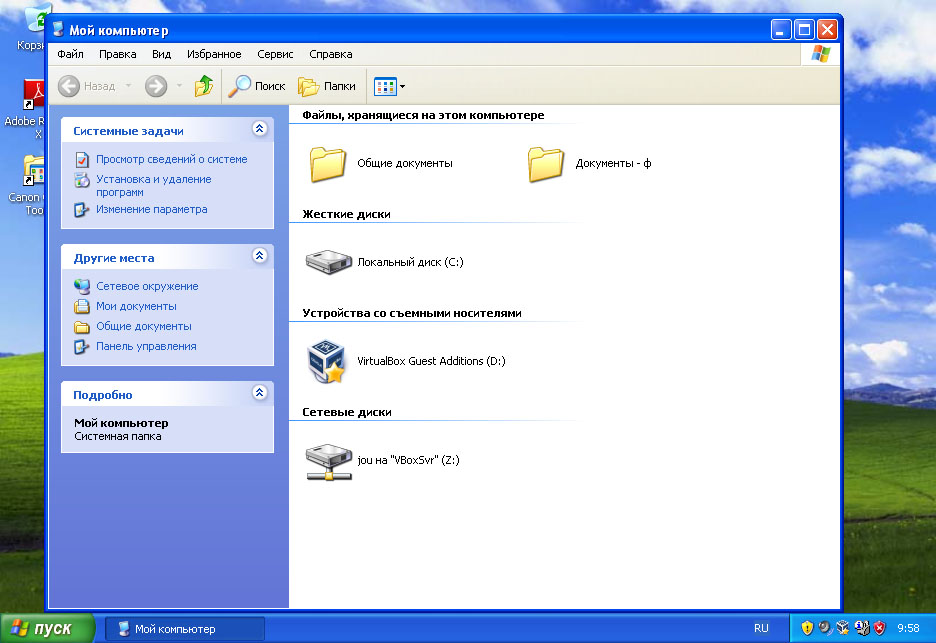Open the Local Disk (C:) drive icon
The height and width of the screenshot is (643, 936).
(x=329, y=262)
